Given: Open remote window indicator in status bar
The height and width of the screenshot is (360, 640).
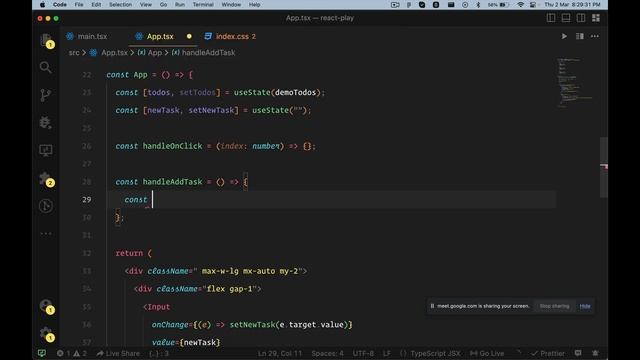Looking at the screenshot, I should (42, 353).
